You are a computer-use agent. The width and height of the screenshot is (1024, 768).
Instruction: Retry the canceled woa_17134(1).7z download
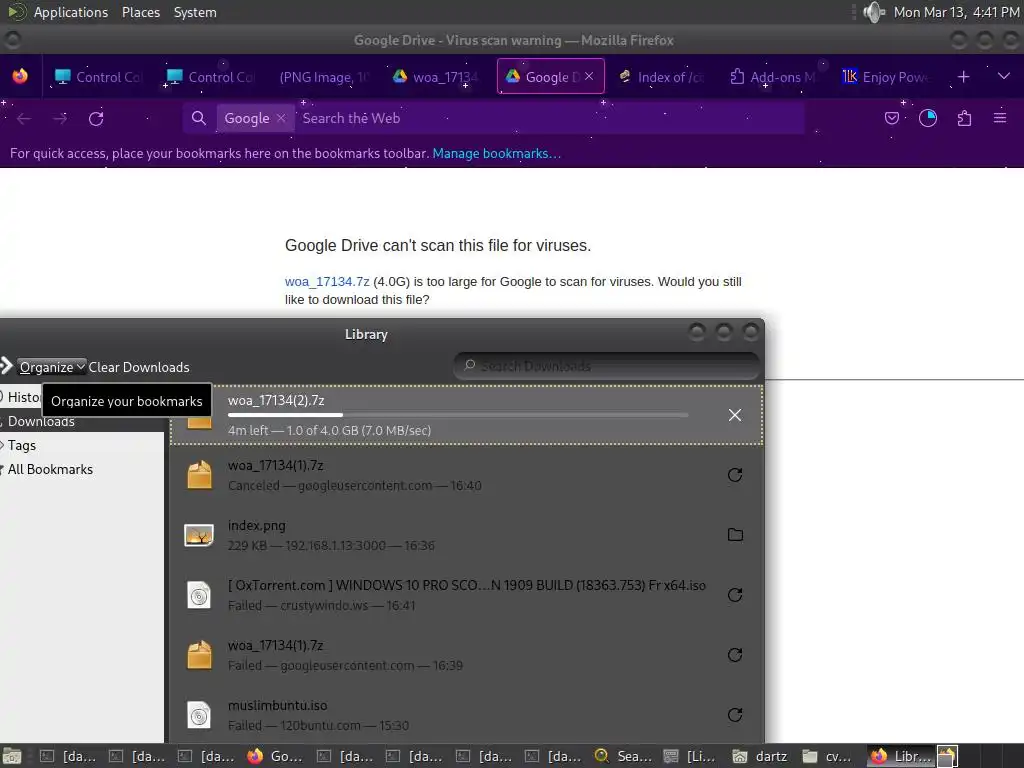735,475
